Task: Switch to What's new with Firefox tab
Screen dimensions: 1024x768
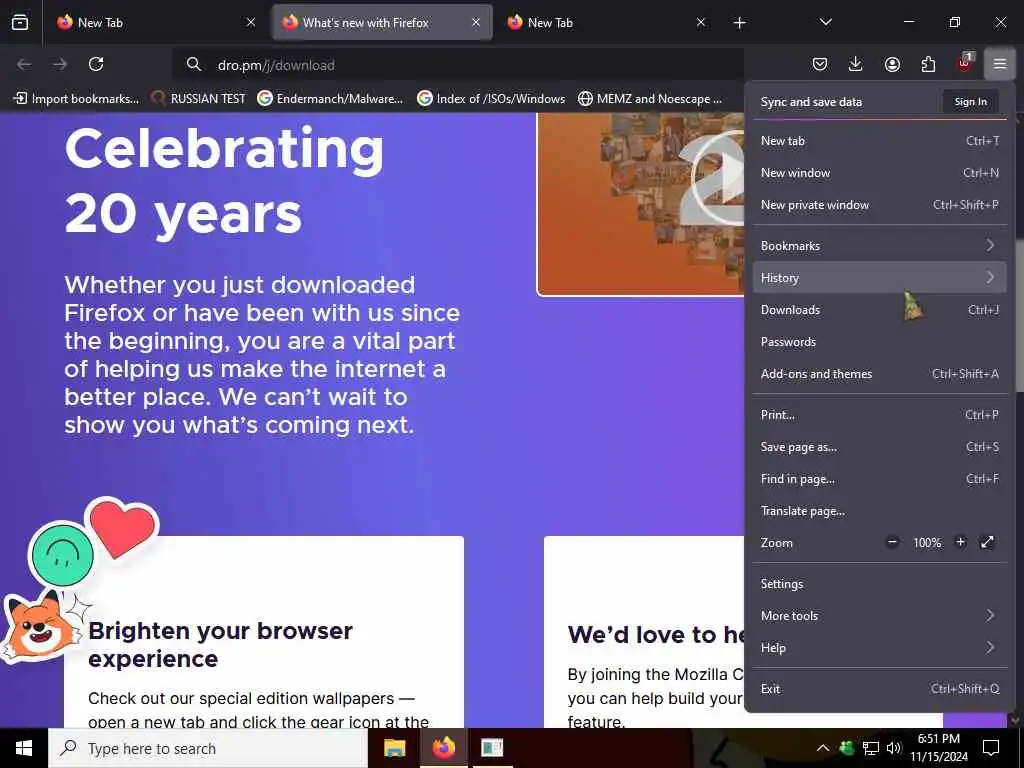Action: [x=382, y=22]
